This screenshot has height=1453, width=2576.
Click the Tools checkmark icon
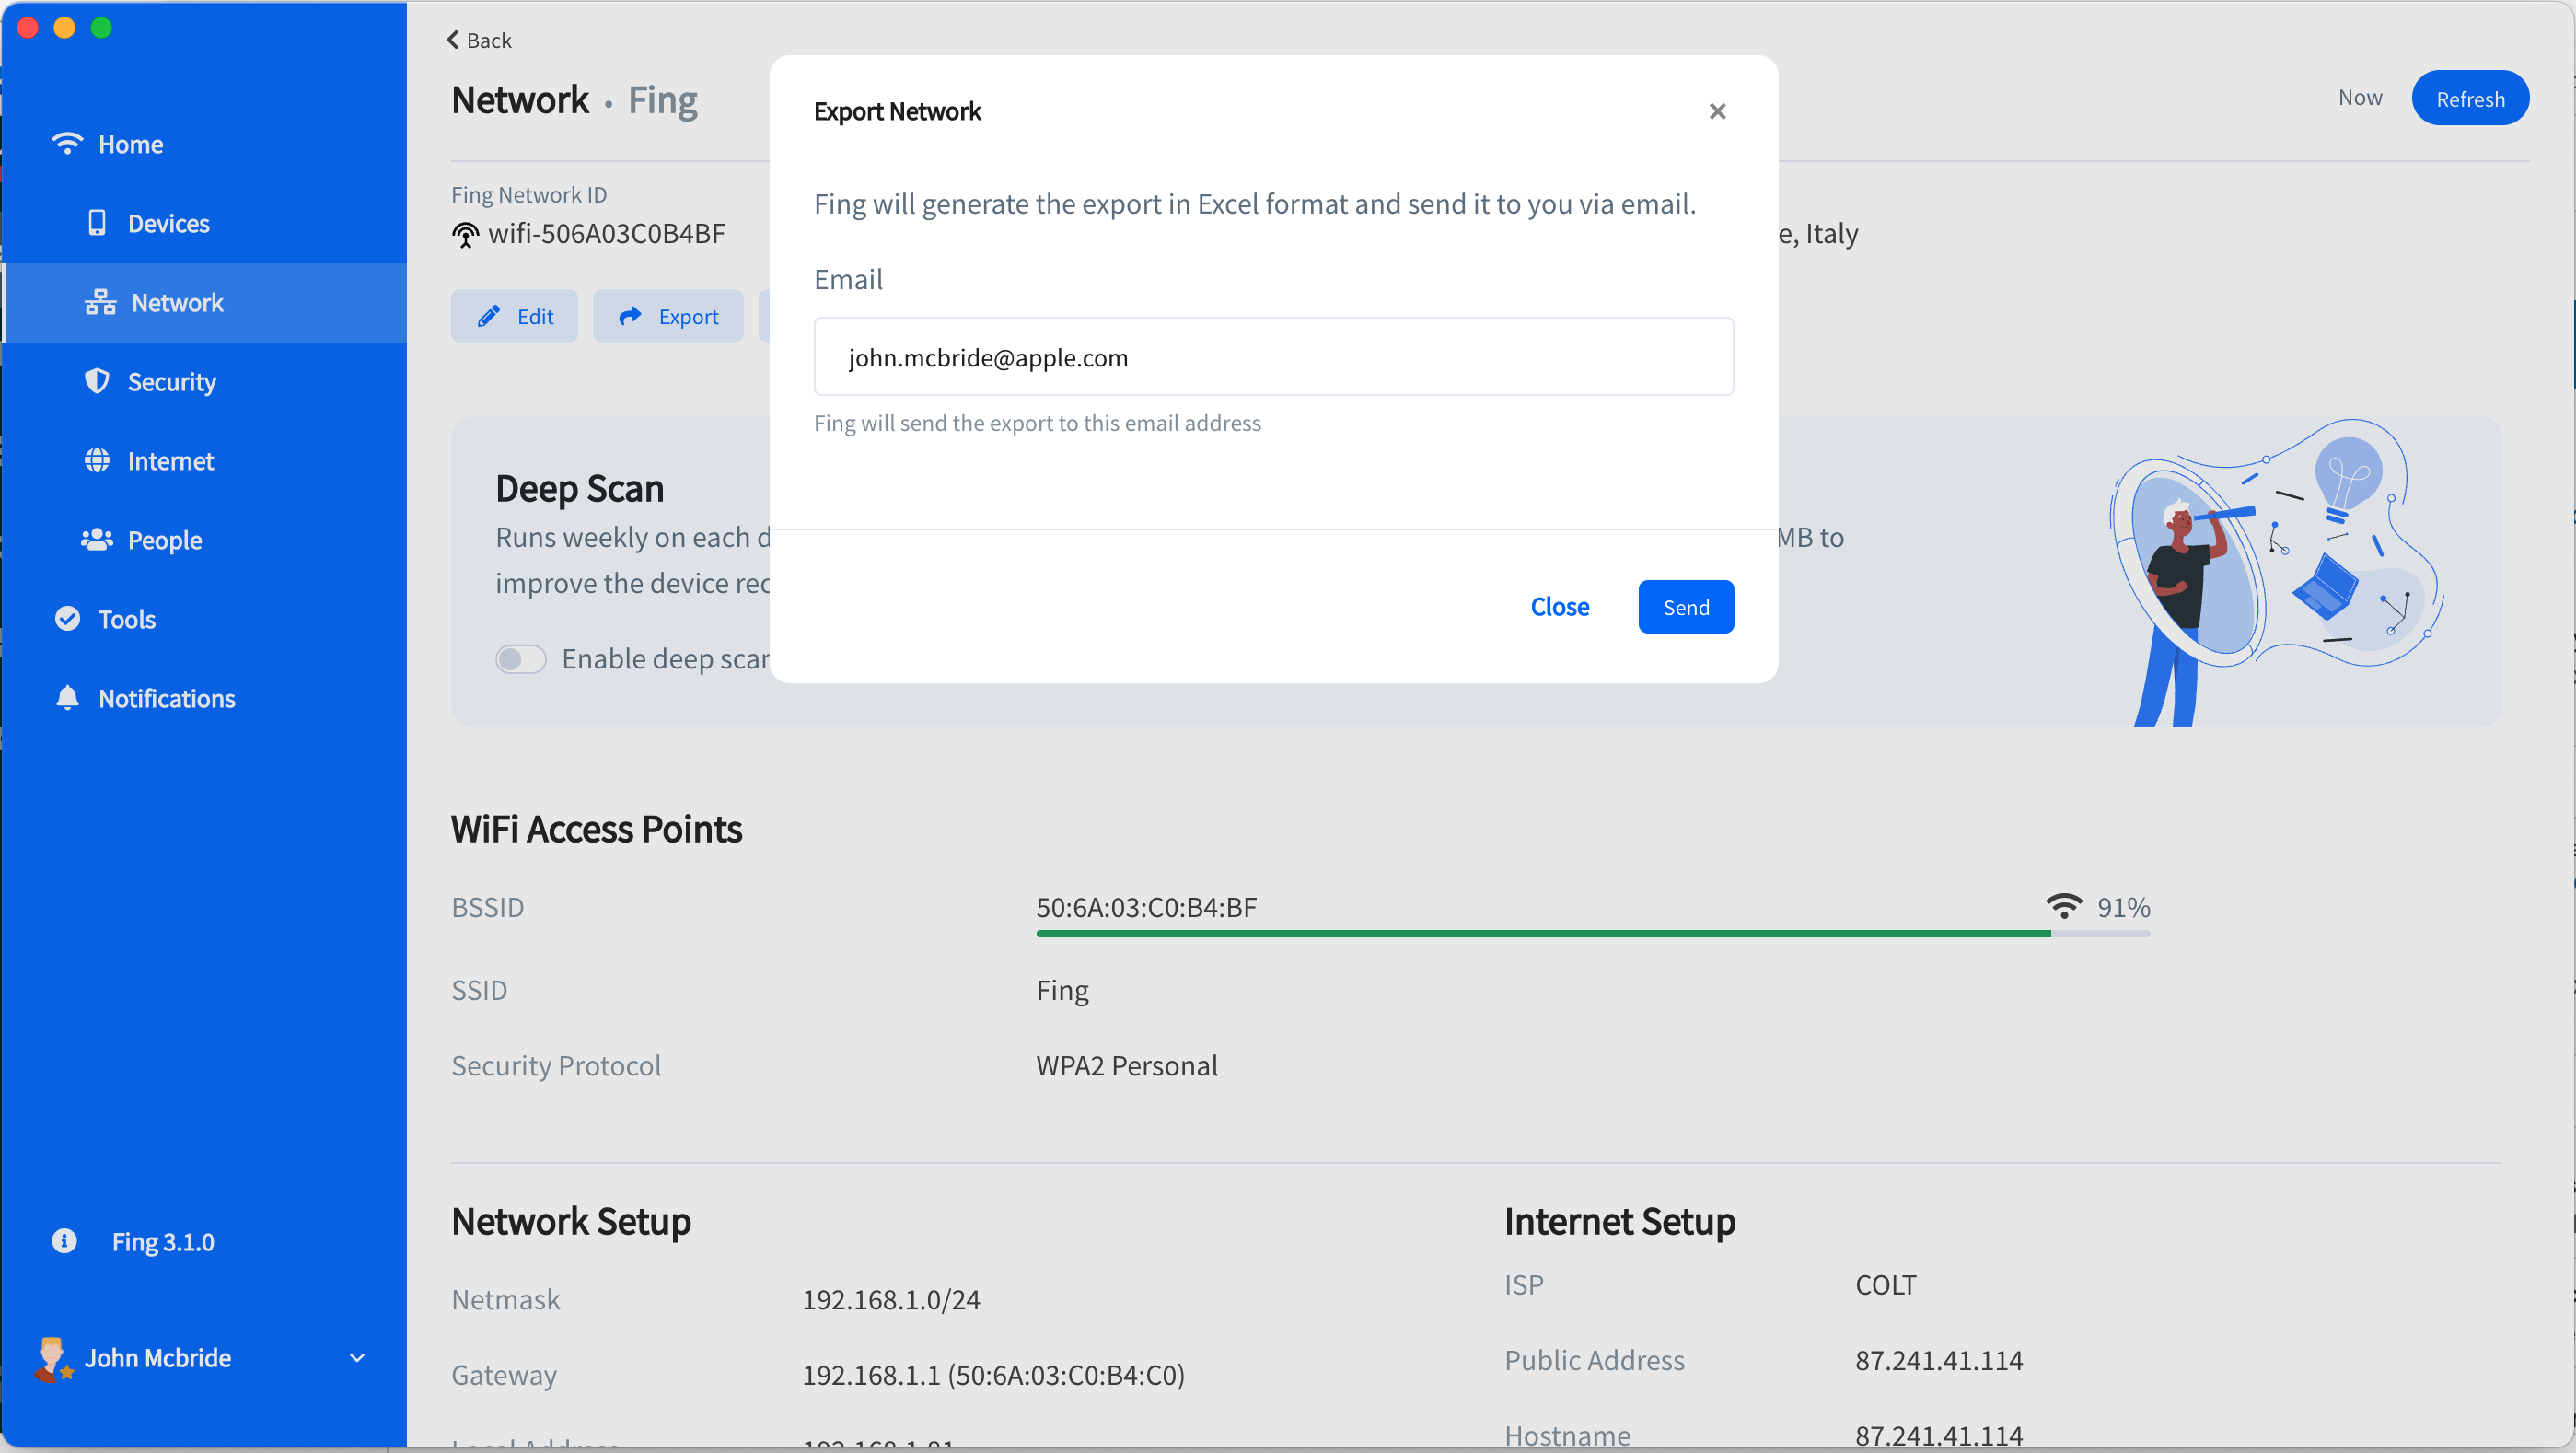(67, 619)
